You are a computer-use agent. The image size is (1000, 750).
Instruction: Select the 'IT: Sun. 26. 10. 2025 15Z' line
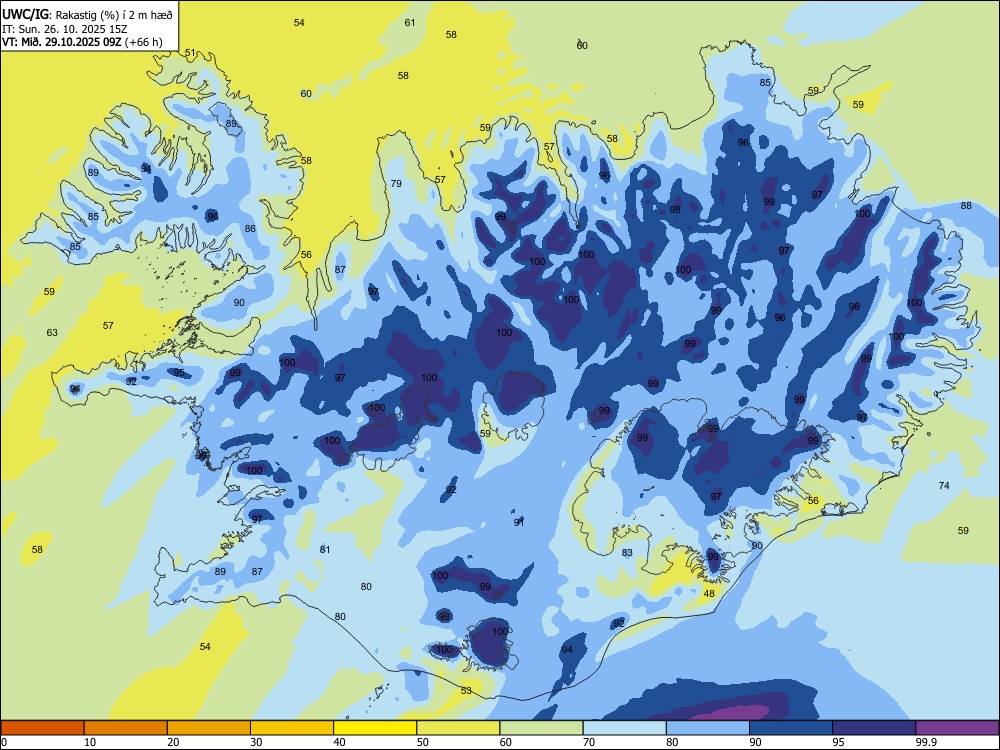coord(65,29)
